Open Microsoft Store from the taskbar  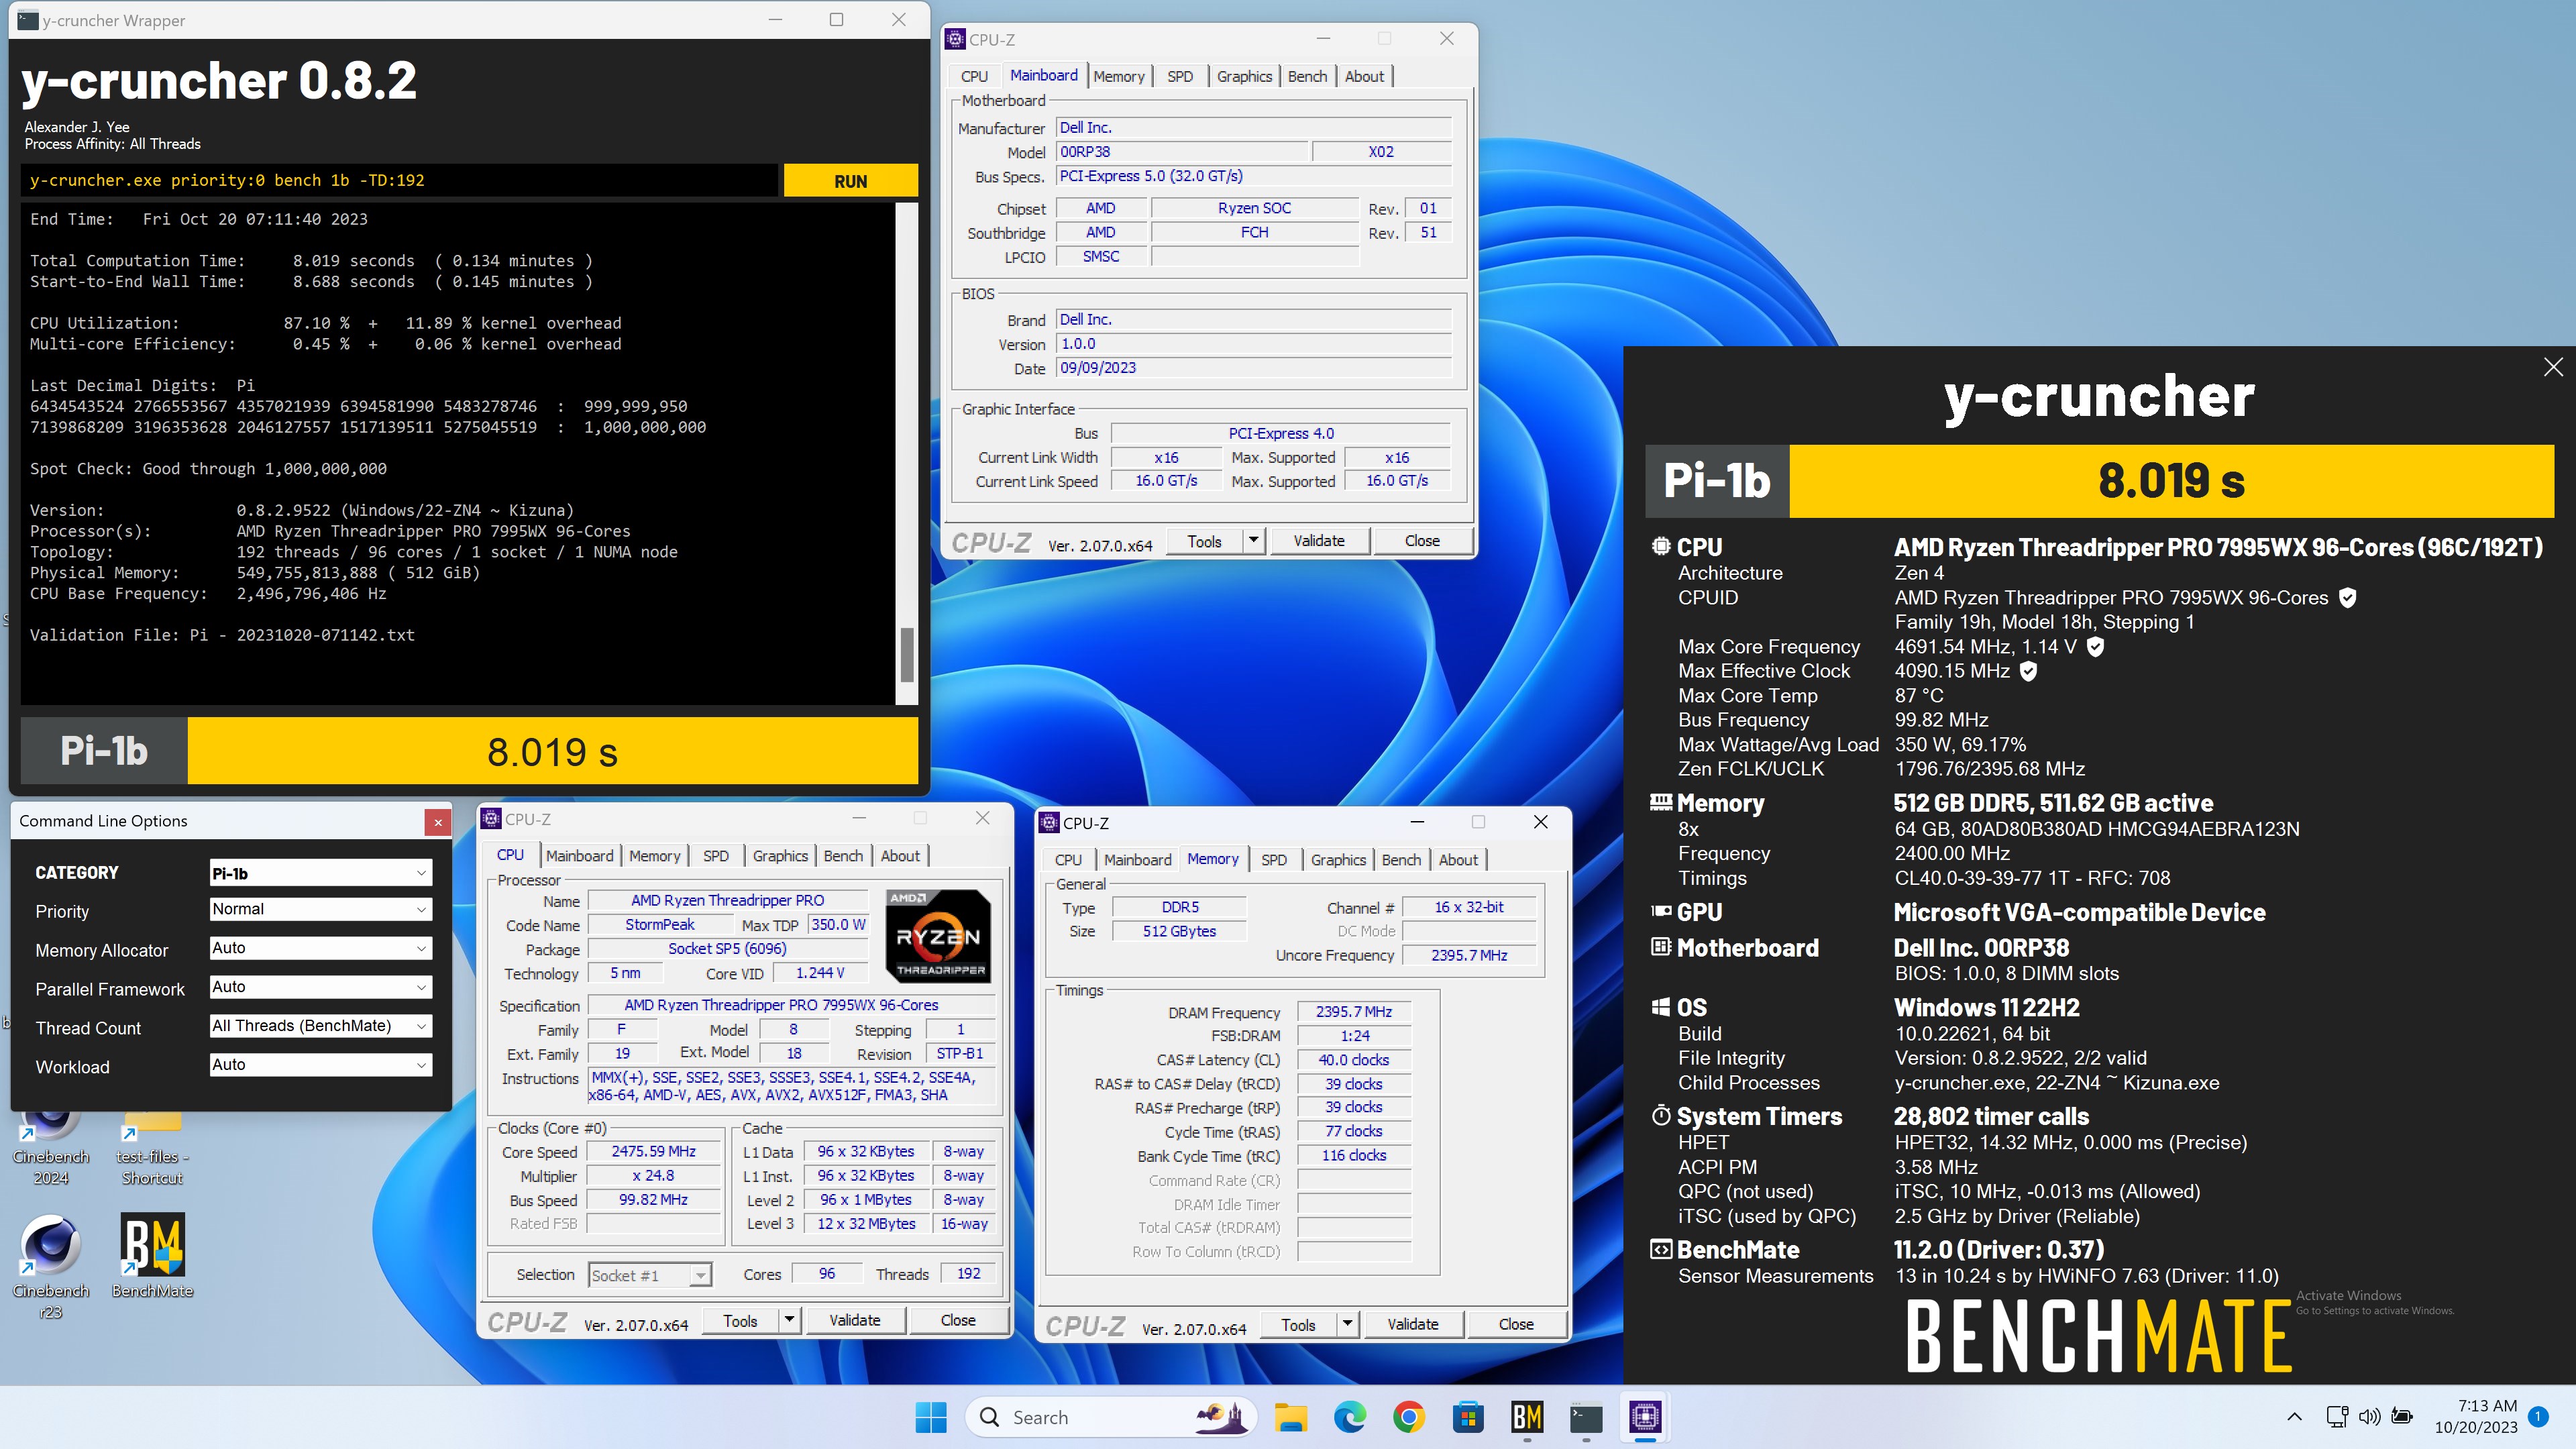pyautogui.click(x=1468, y=1417)
